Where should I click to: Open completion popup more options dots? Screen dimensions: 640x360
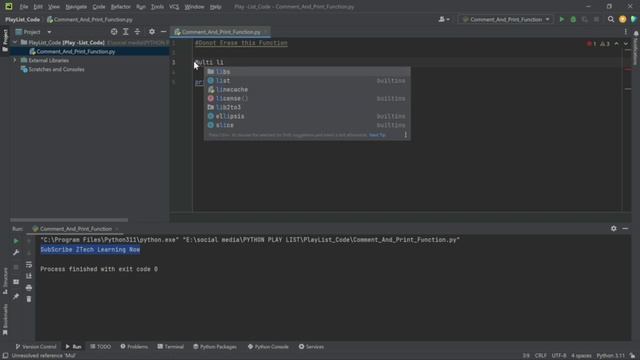[405, 135]
